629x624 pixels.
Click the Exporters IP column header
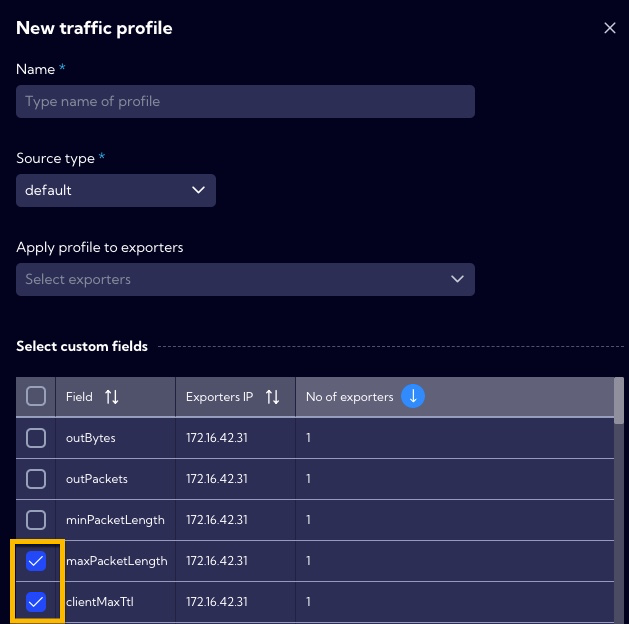(x=235, y=397)
